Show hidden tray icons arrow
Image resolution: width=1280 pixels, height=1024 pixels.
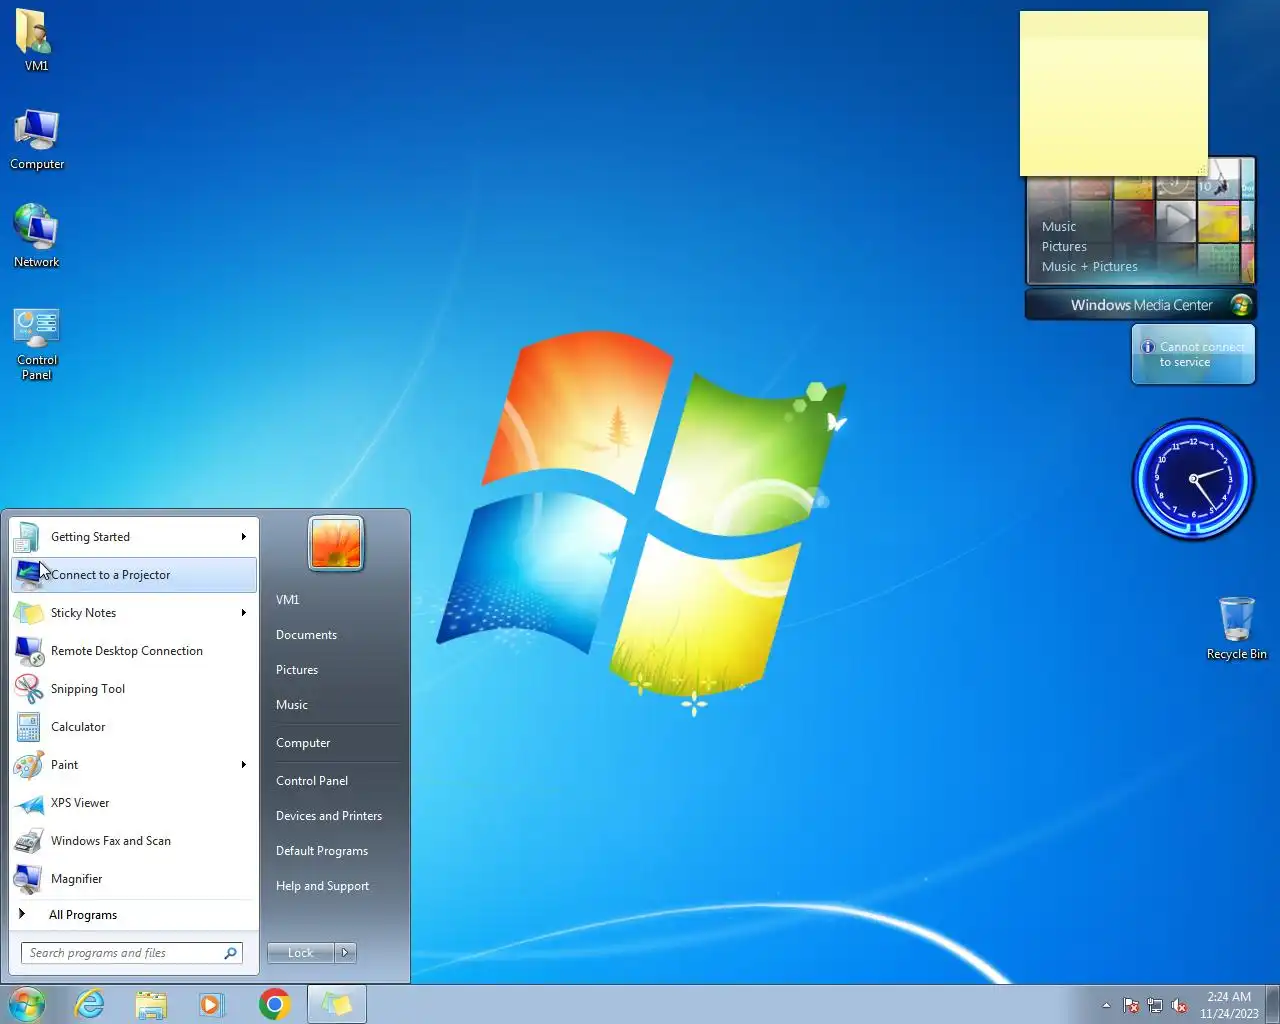tap(1106, 1005)
